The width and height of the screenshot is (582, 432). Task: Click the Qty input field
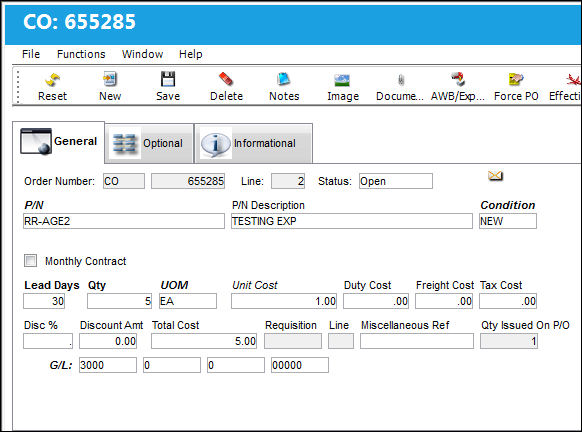120,301
